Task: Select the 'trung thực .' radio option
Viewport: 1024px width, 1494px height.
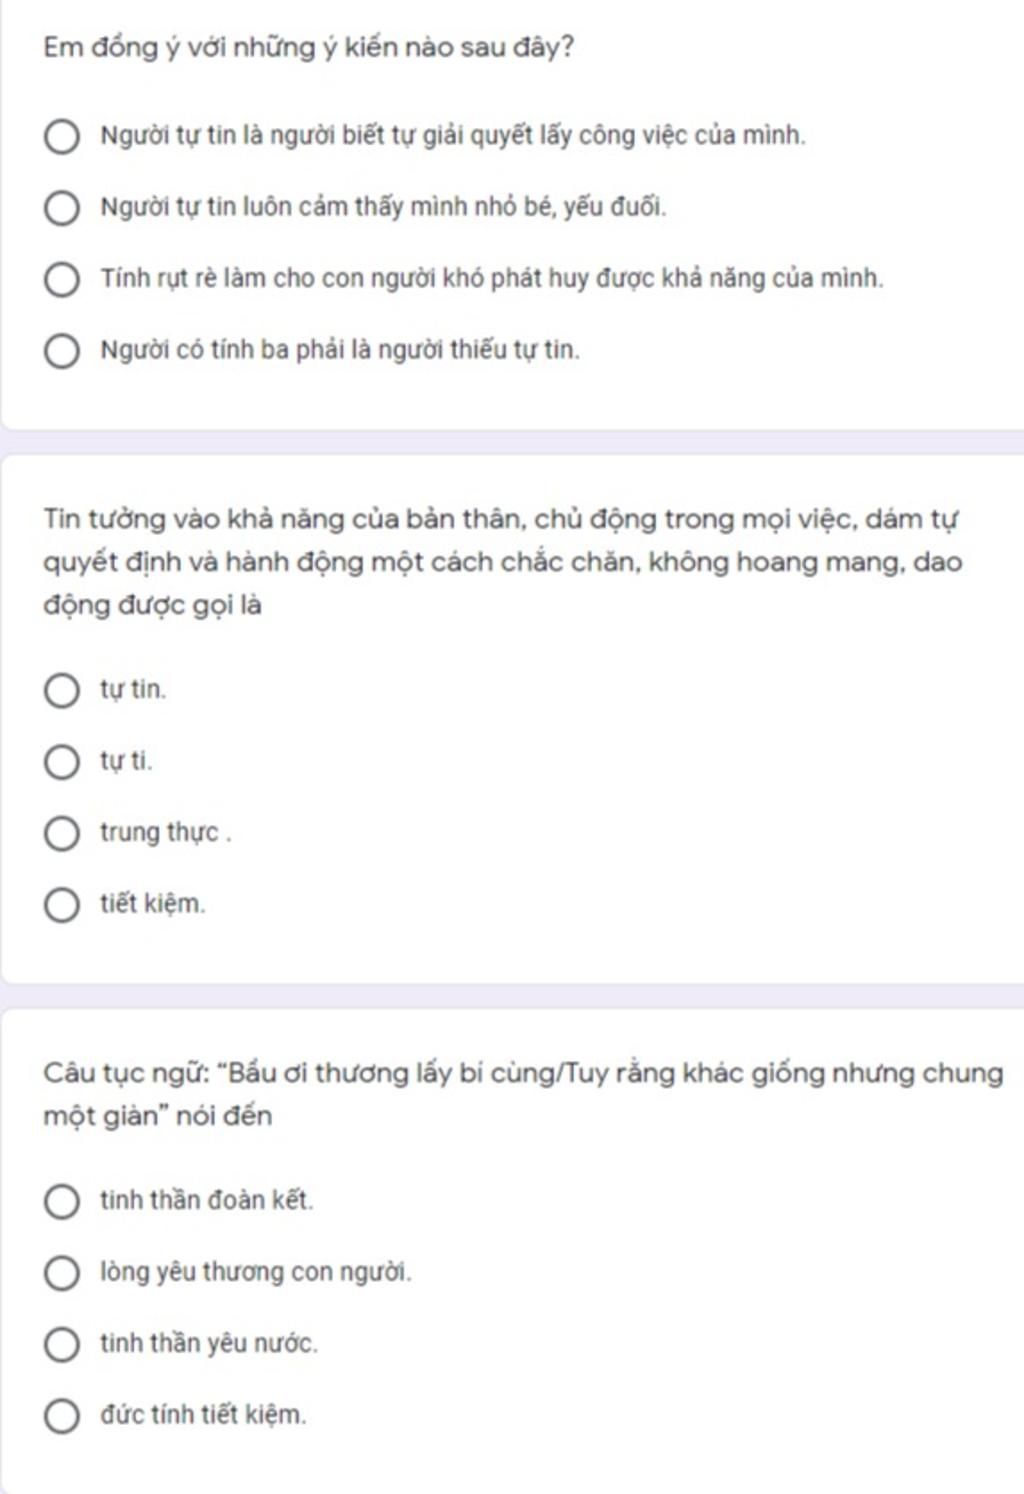Action: click(61, 833)
